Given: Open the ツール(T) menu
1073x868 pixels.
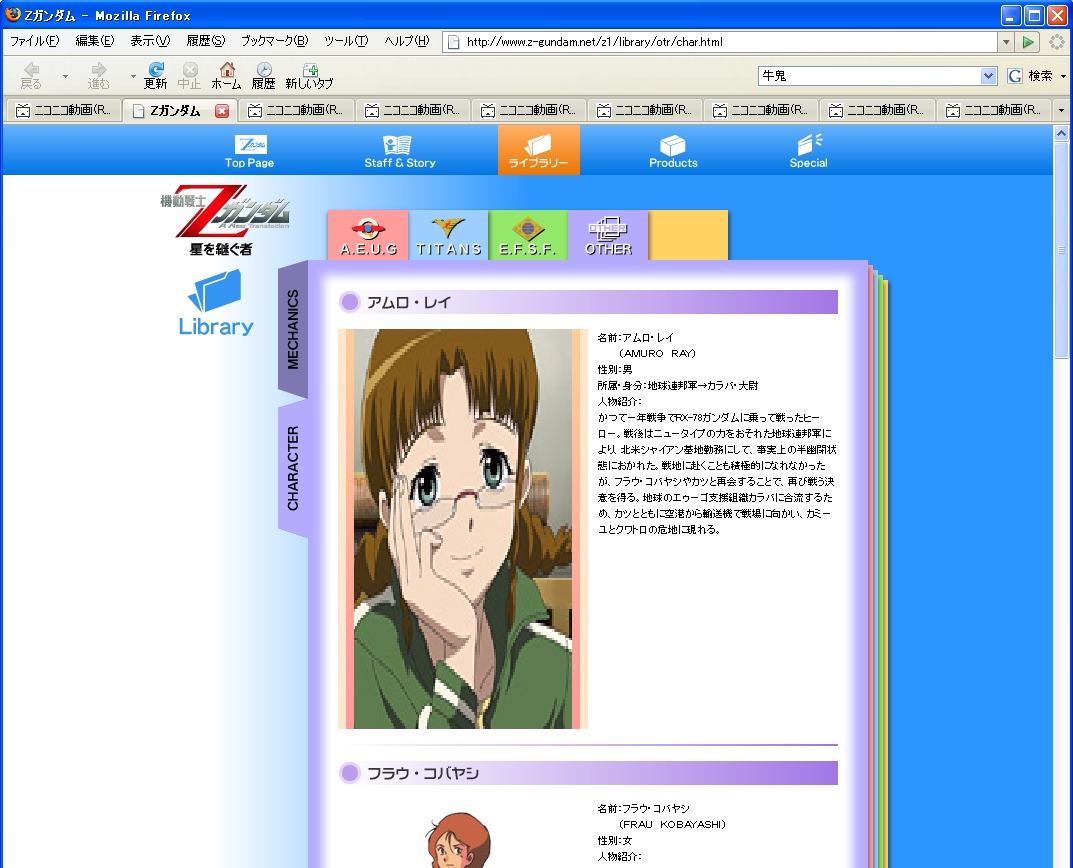Looking at the screenshot, I should 346,41.
